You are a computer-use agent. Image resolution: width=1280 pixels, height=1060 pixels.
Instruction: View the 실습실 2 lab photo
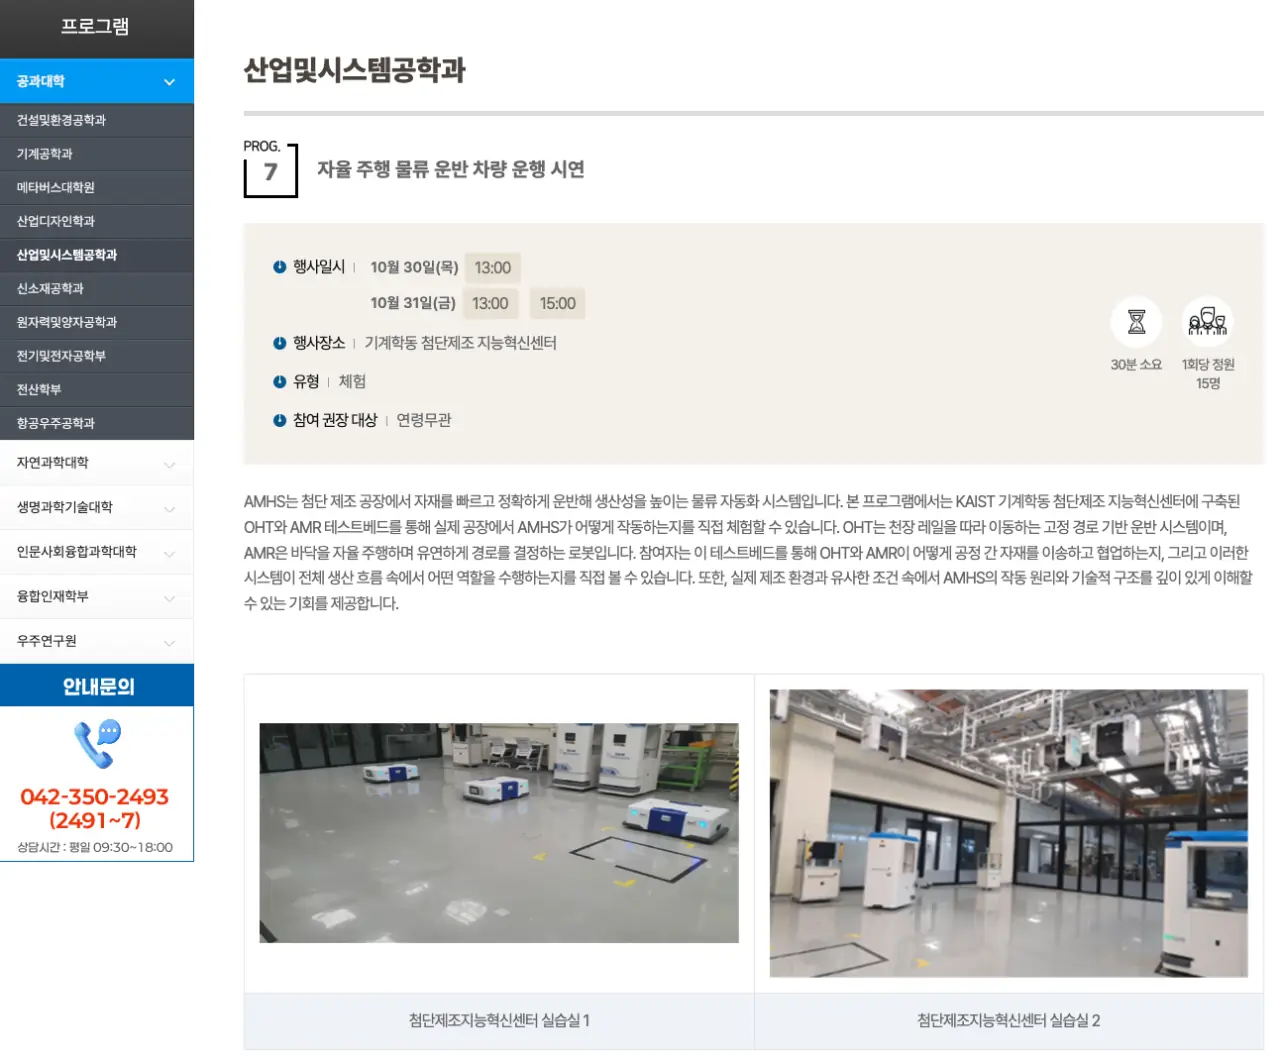coord(1008,833)
